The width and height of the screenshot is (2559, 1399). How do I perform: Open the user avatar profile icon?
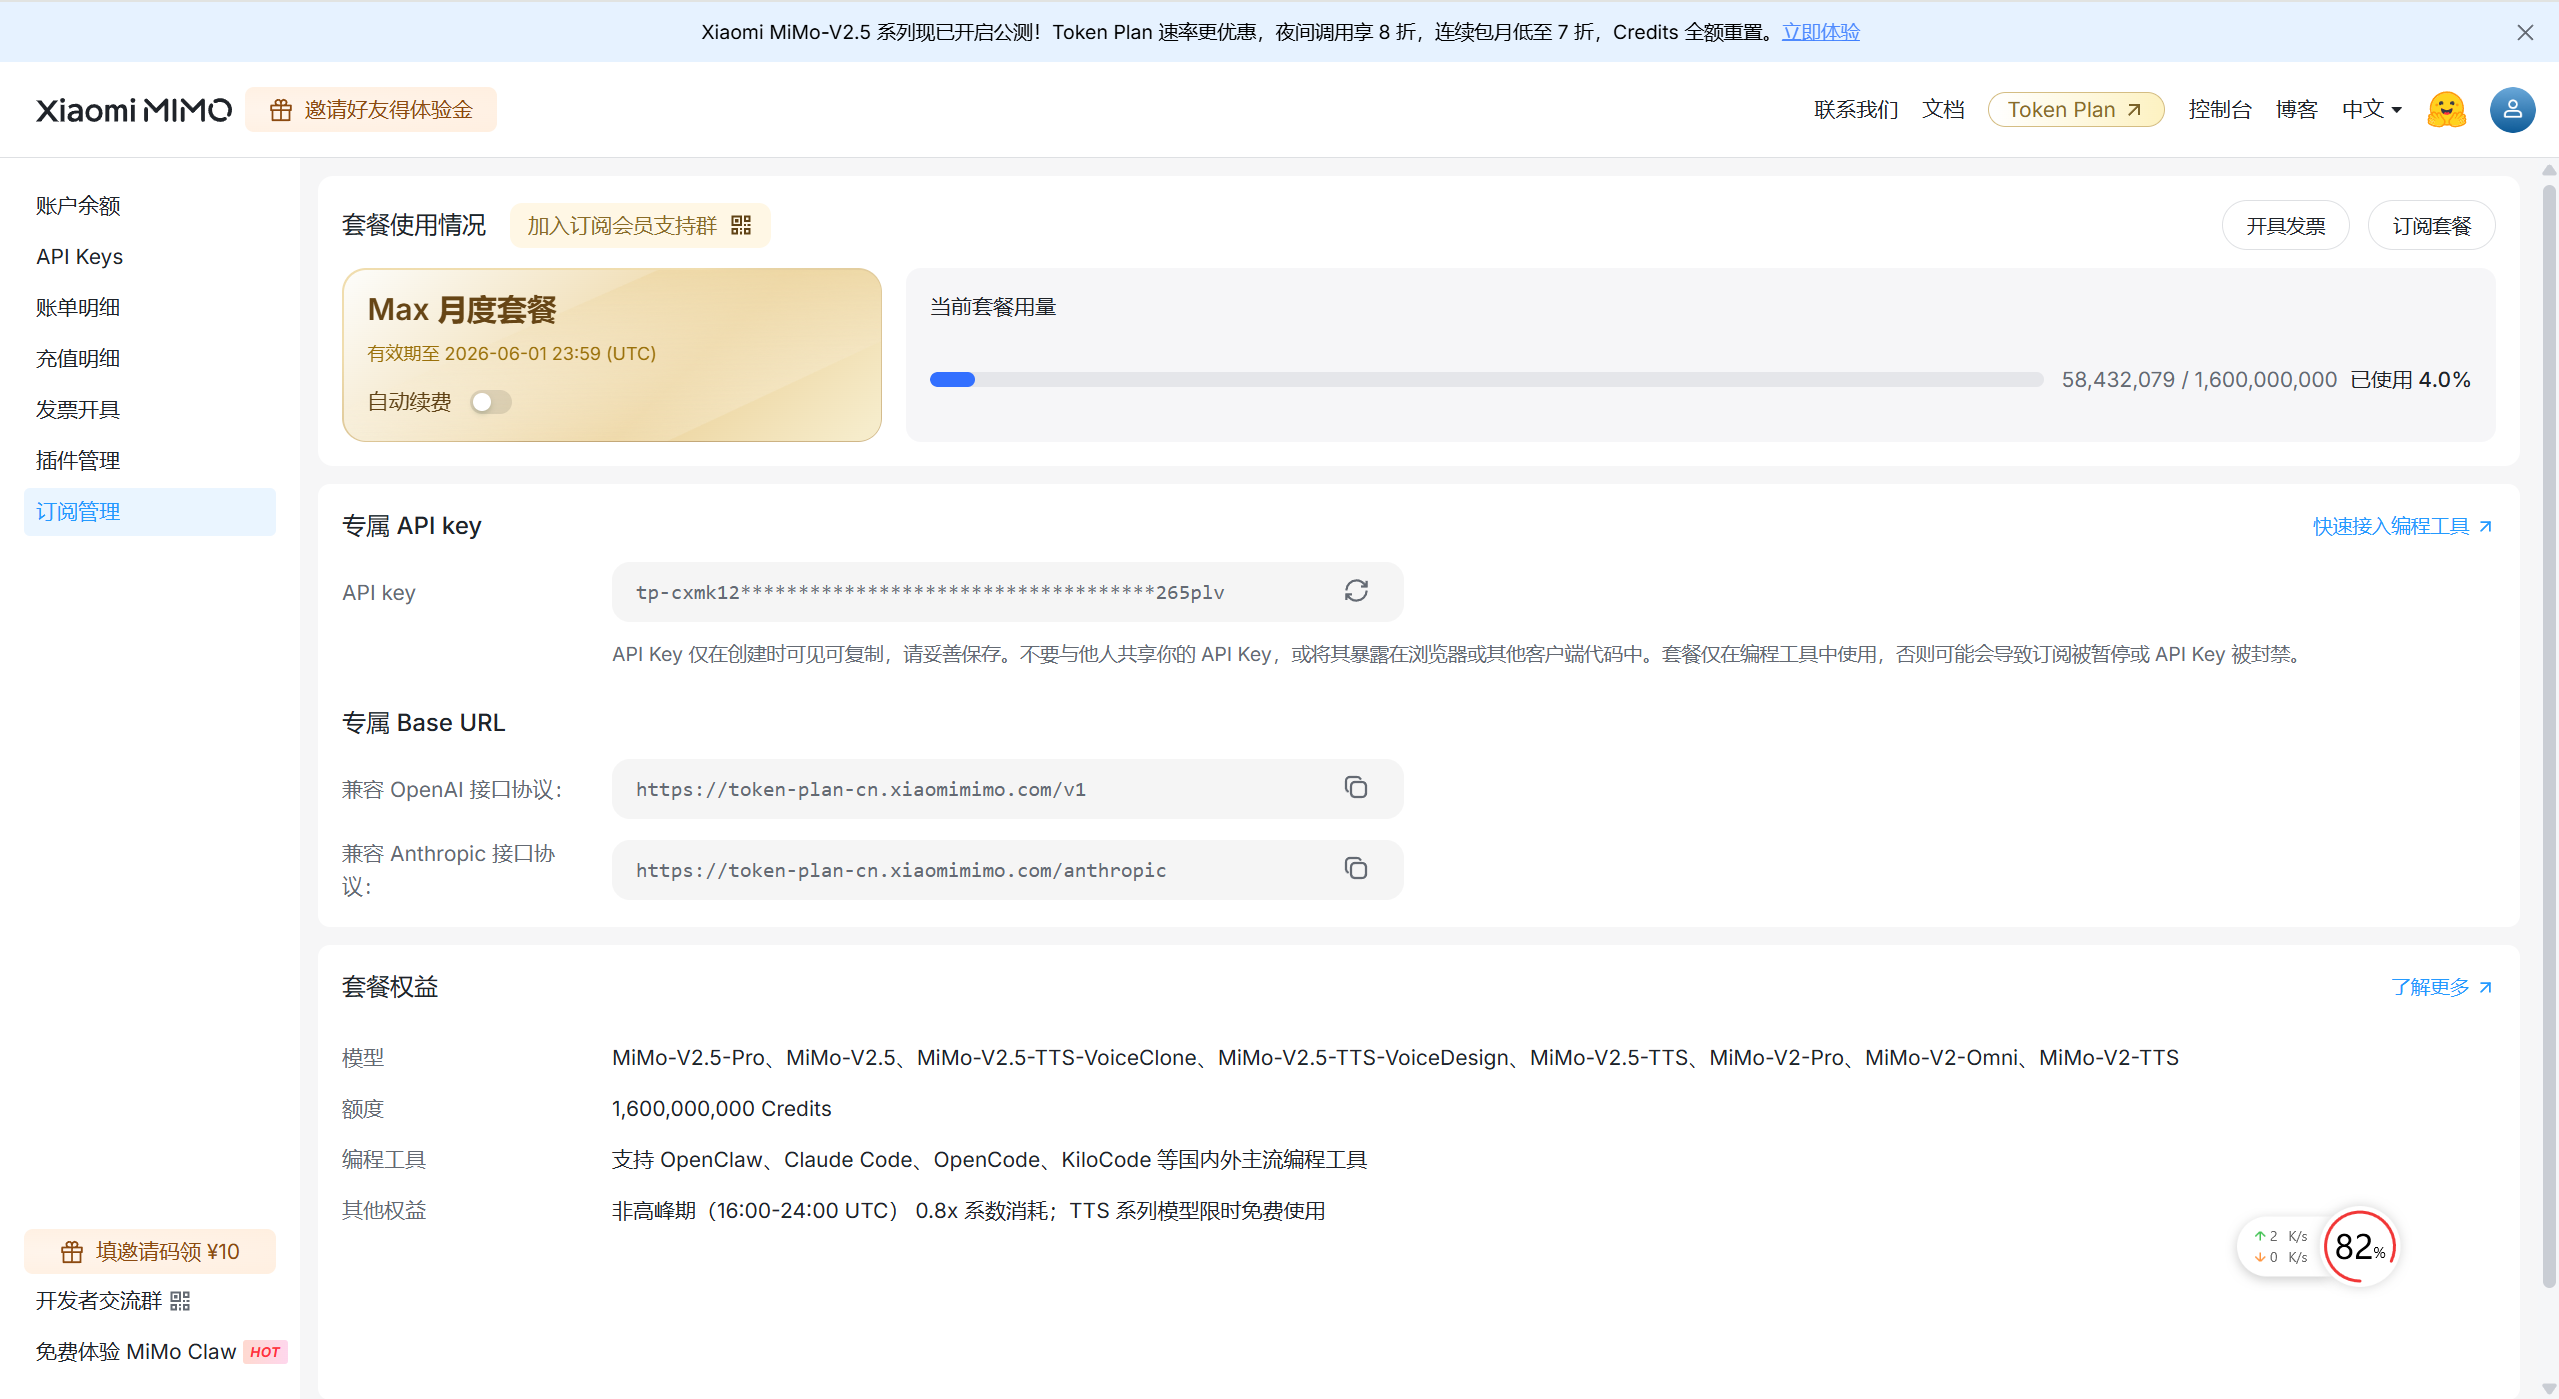[2512, 110]
